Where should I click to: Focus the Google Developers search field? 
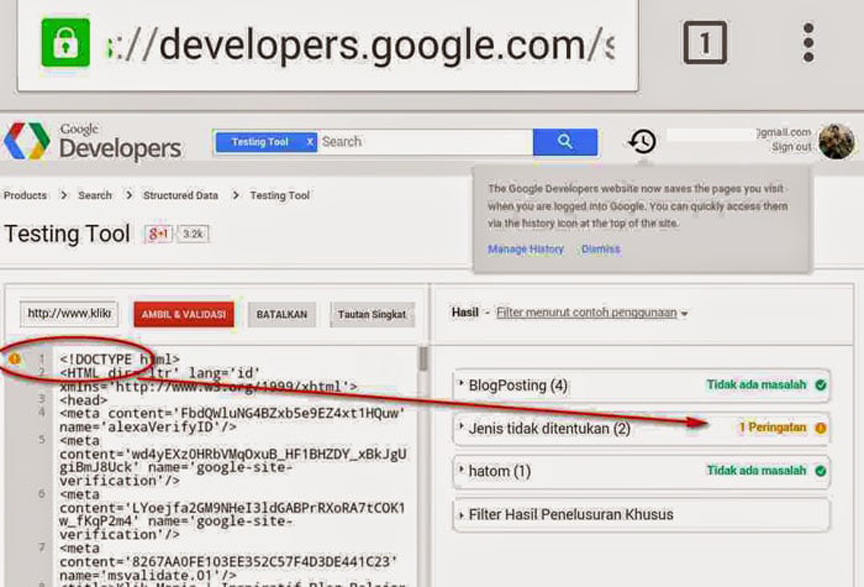425,142
